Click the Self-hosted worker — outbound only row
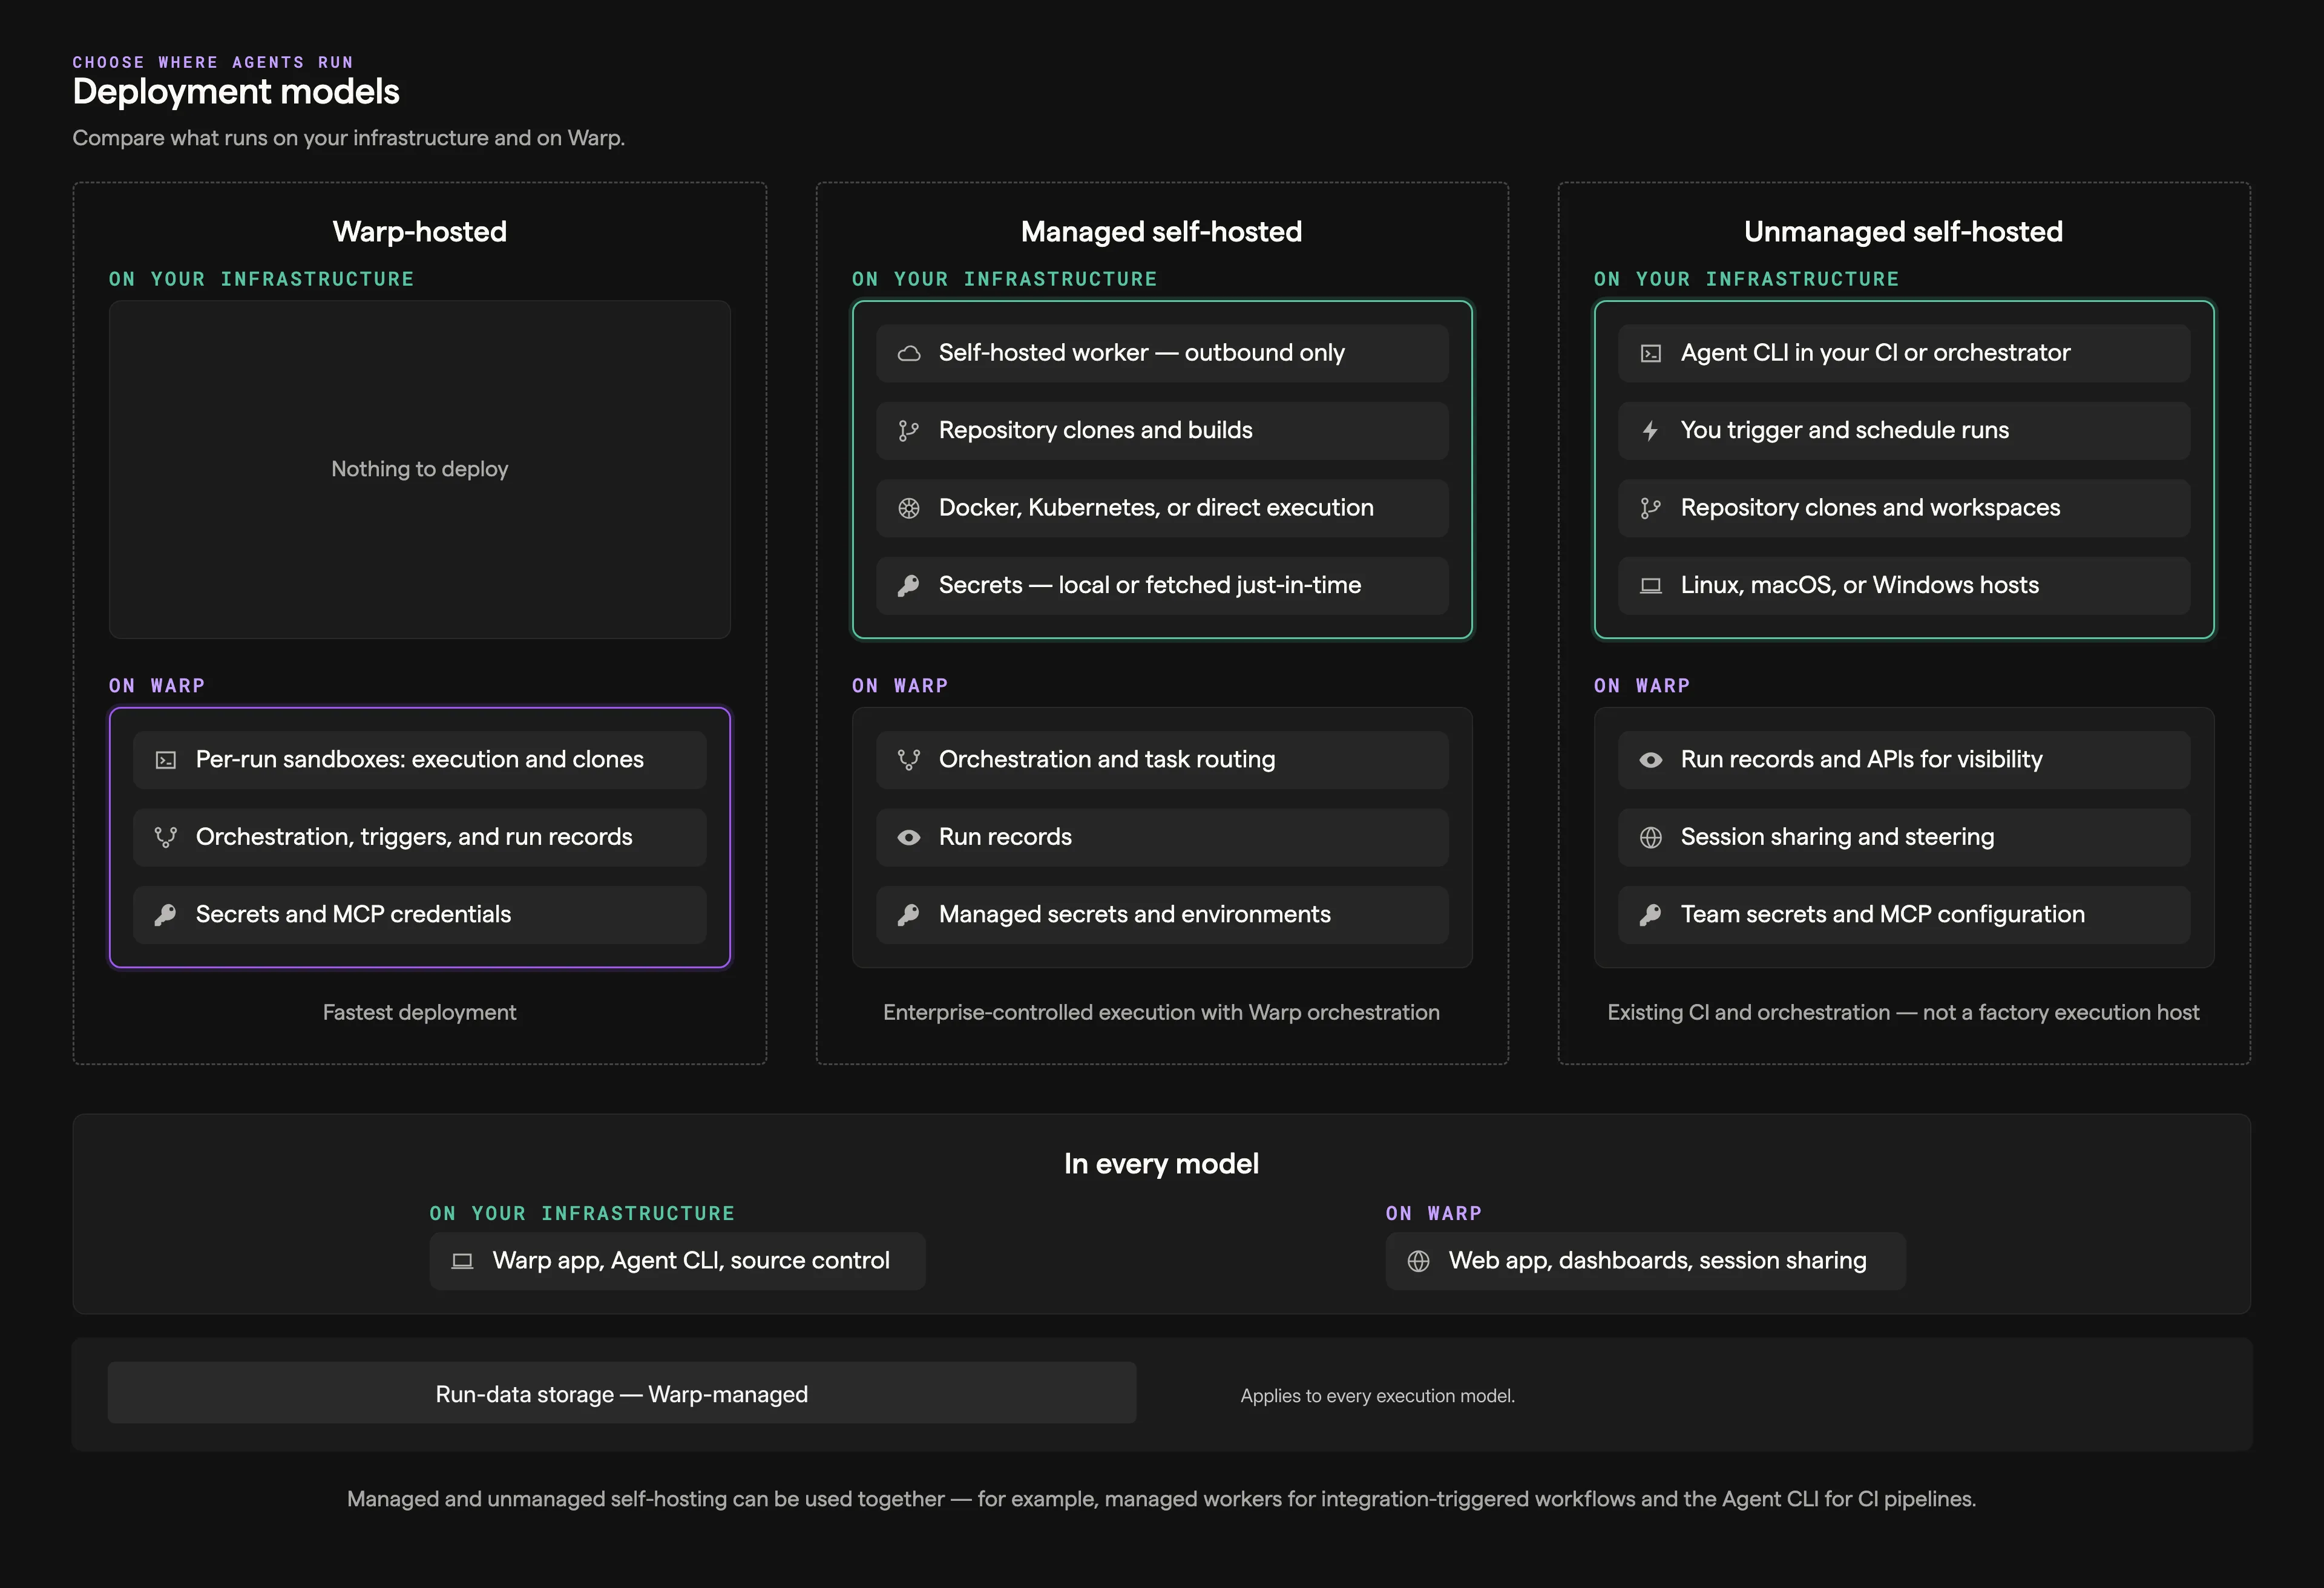Viewport: 2324px width, 1588px height. pyautogui.click(x=1162, y=353)
